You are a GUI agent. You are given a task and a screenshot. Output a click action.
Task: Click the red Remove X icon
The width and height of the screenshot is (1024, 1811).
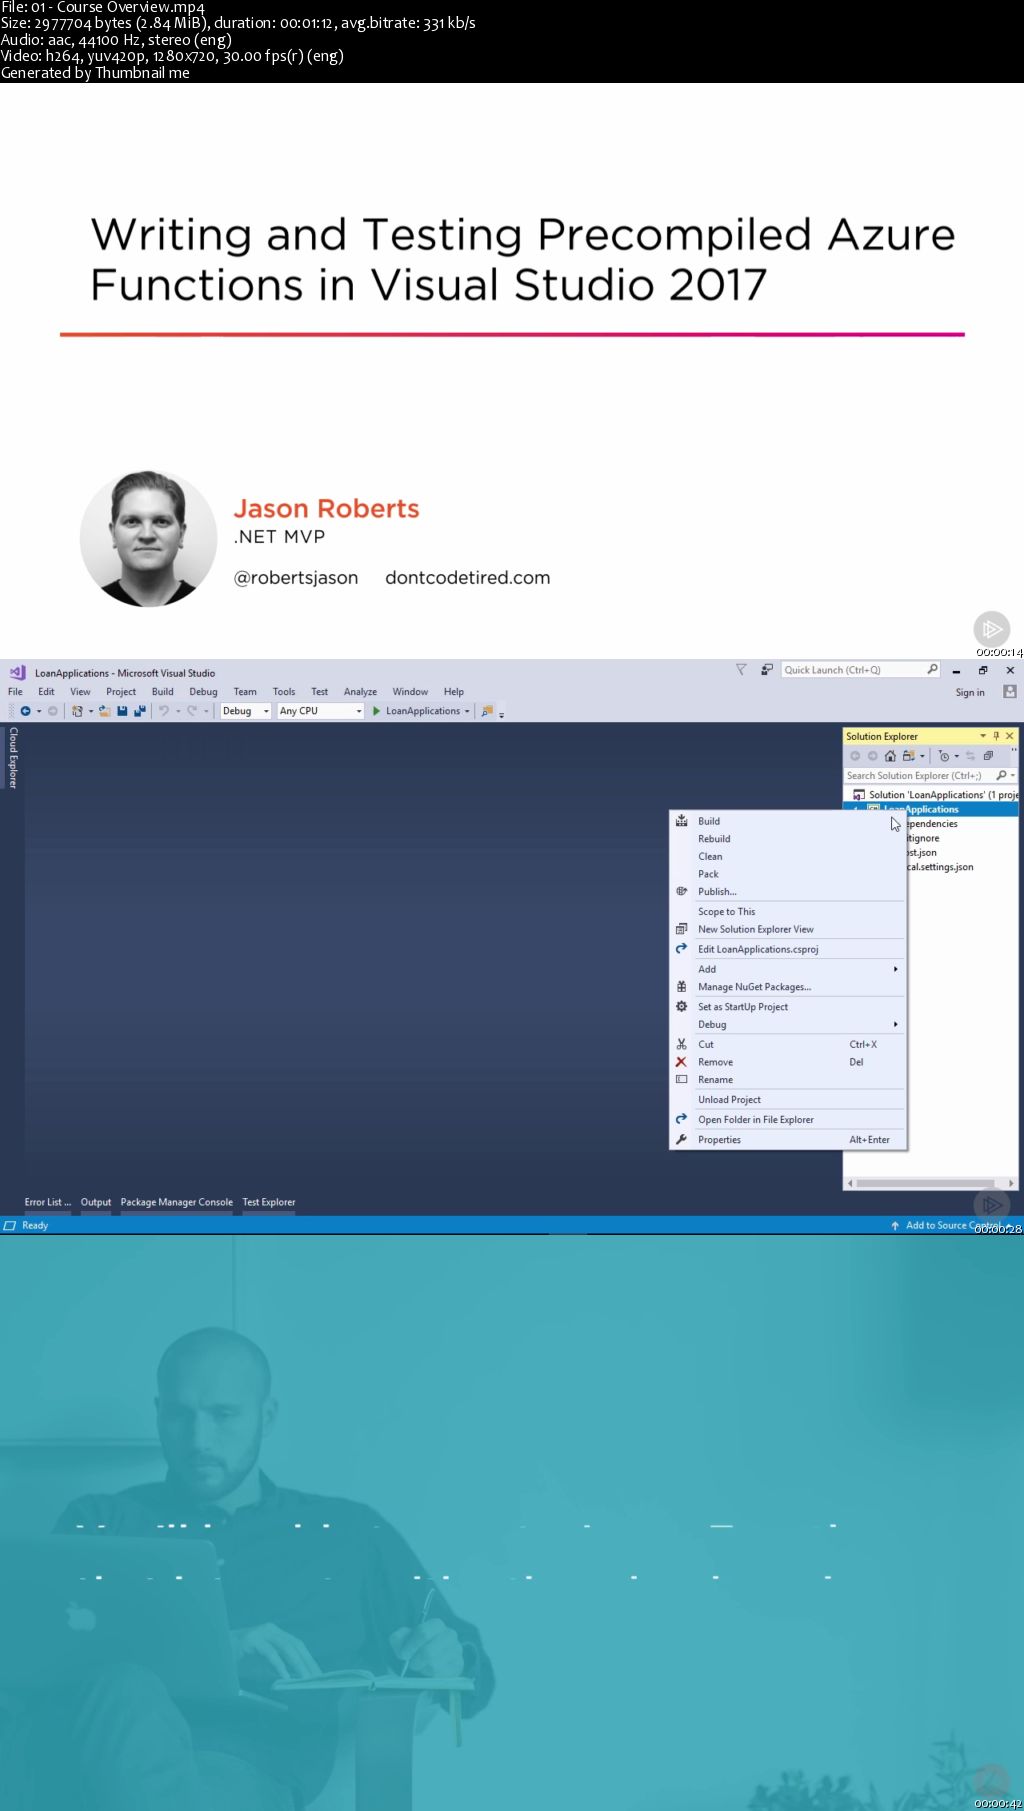pyautogui.click(x=681, y=1062)
